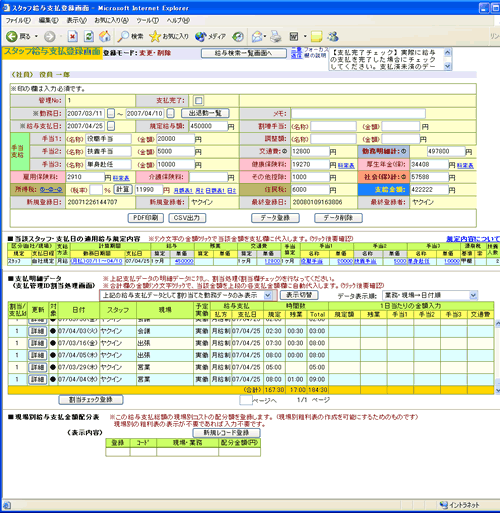
Task: Click the 交通費 field showing 12800
Action: point(310,151)
